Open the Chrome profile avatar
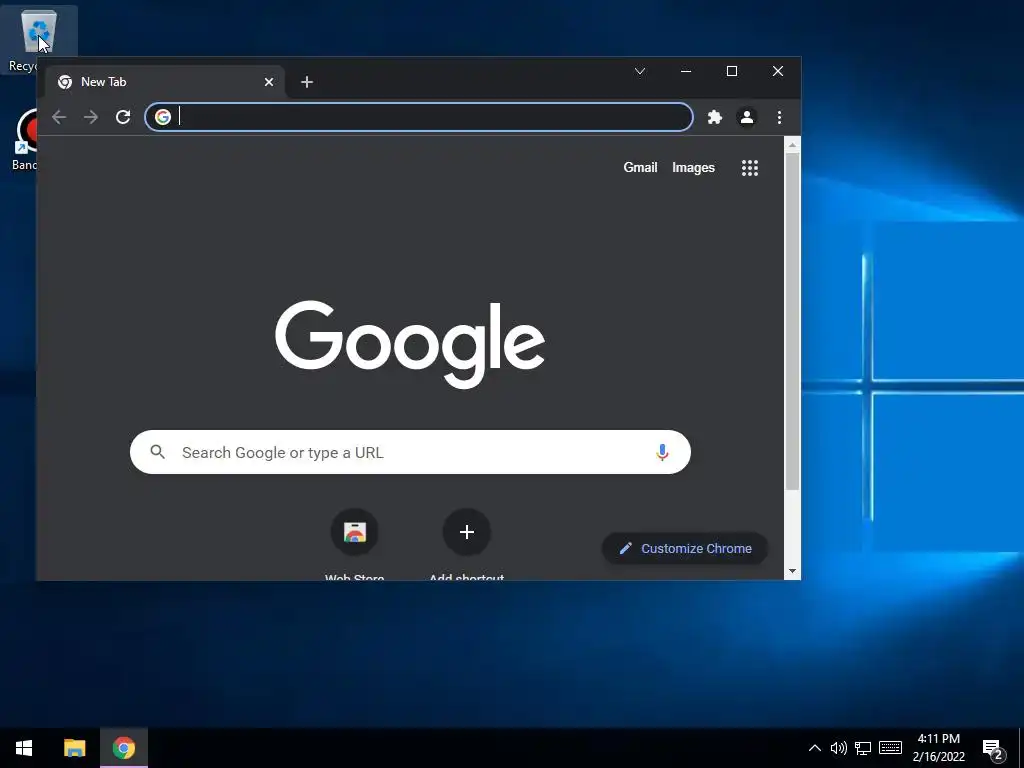The width and height of the screenshot is (1024, 768). point(746,117)
